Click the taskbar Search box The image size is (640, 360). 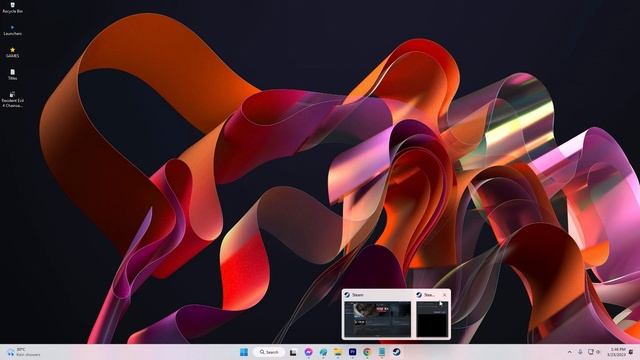click(x=269, y=352)
